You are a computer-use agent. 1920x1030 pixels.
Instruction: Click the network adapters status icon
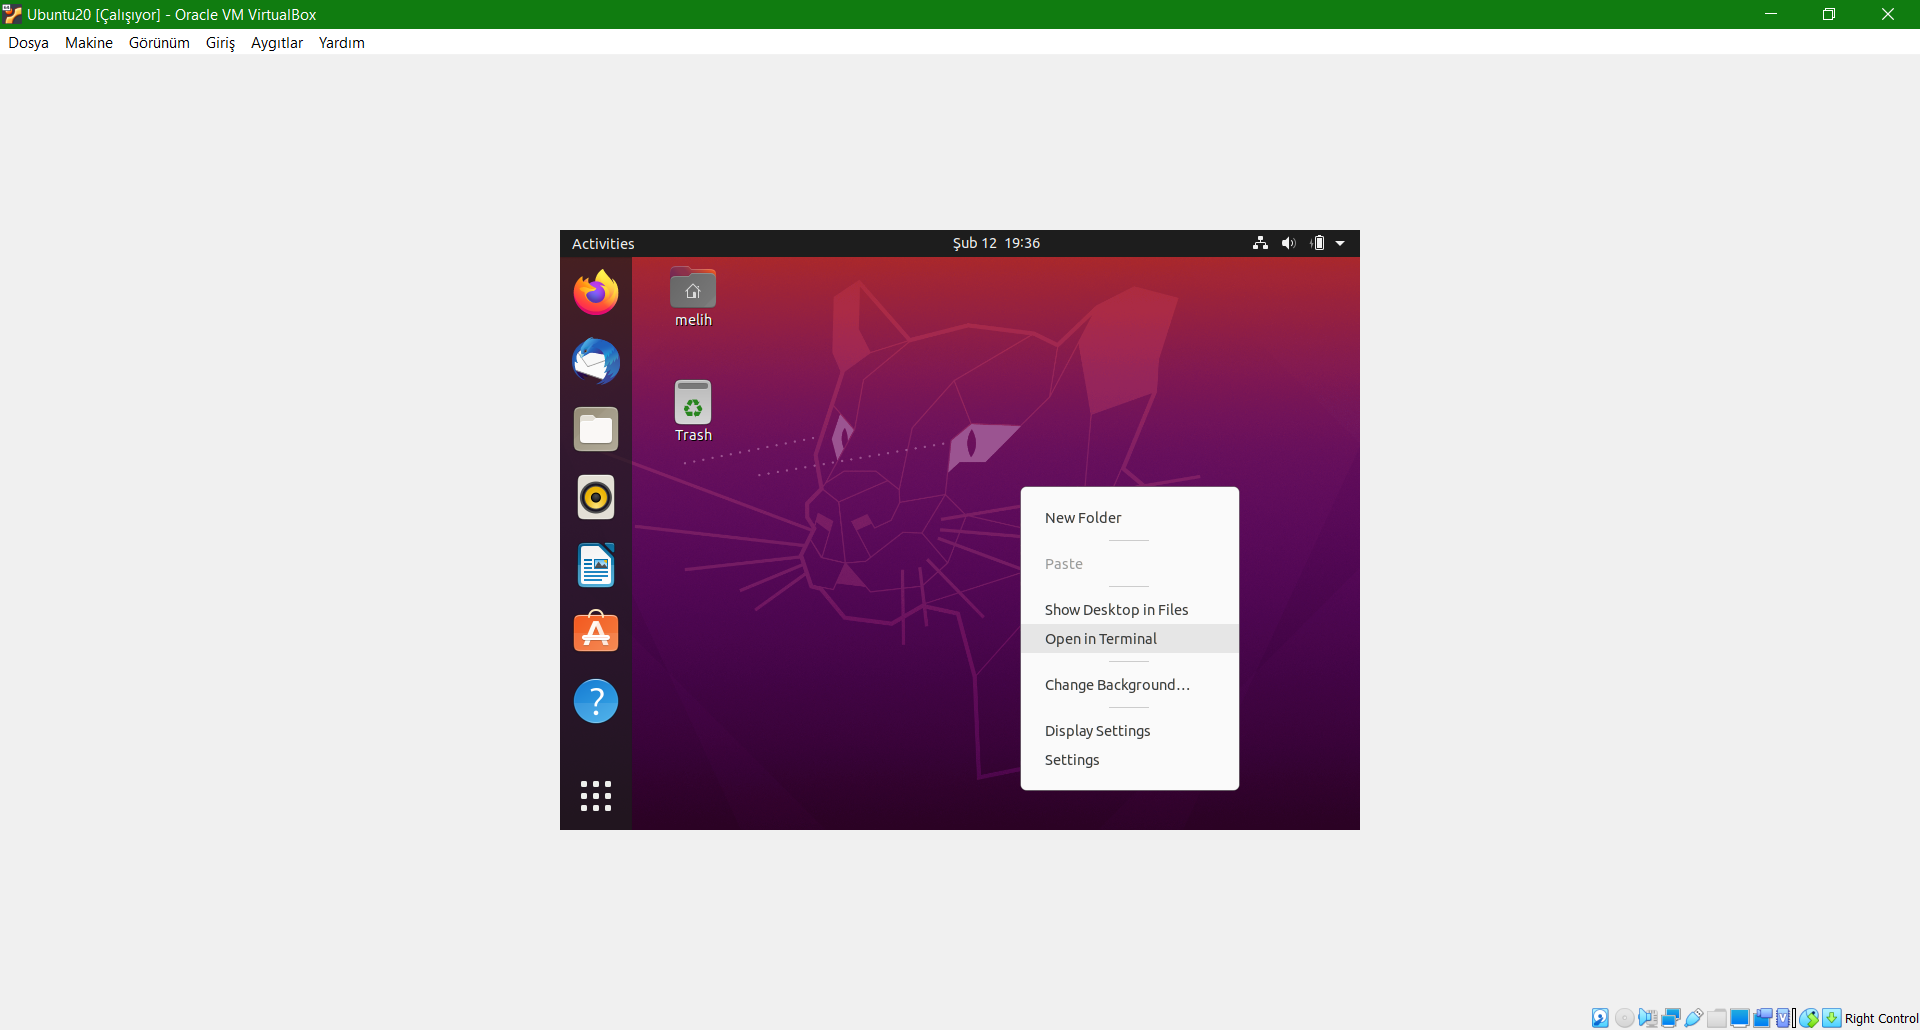point(1671,1018)
